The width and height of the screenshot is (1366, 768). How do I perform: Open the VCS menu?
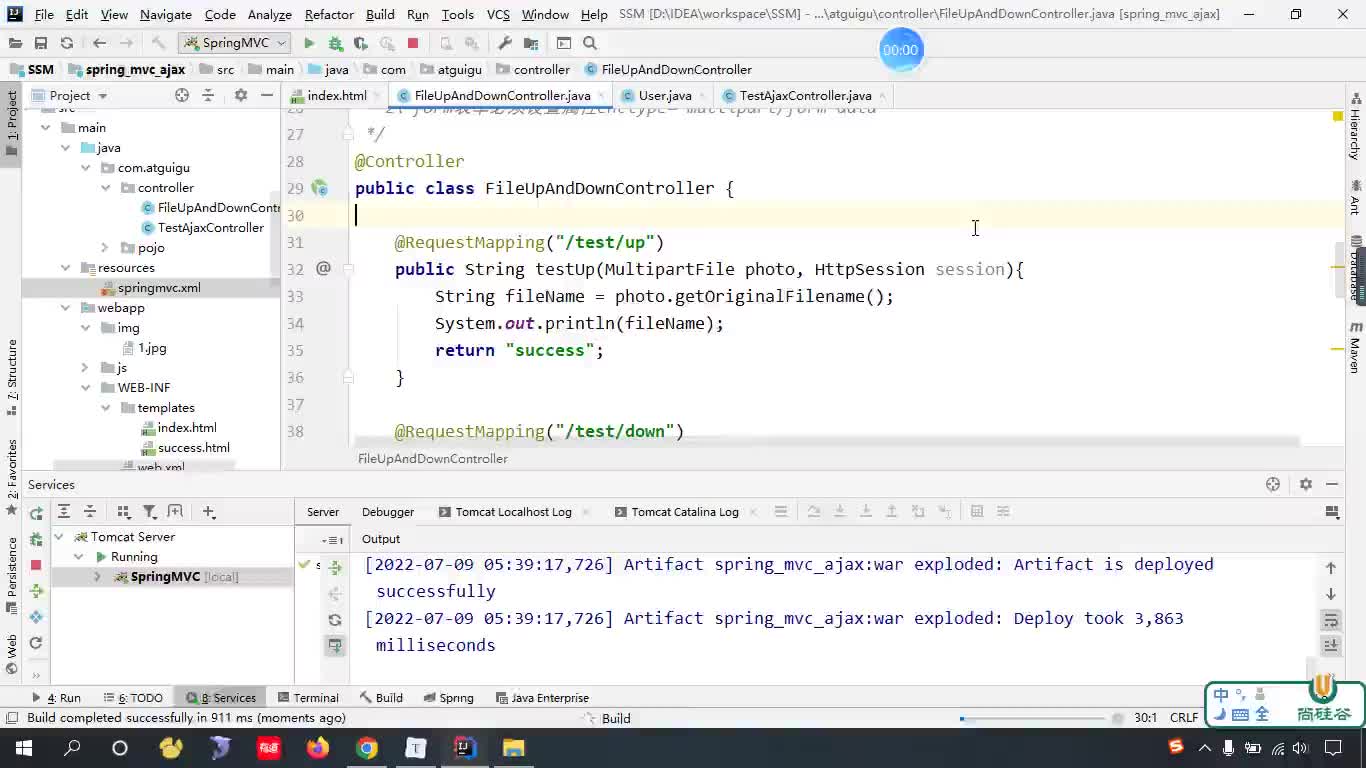coord(498,14)
